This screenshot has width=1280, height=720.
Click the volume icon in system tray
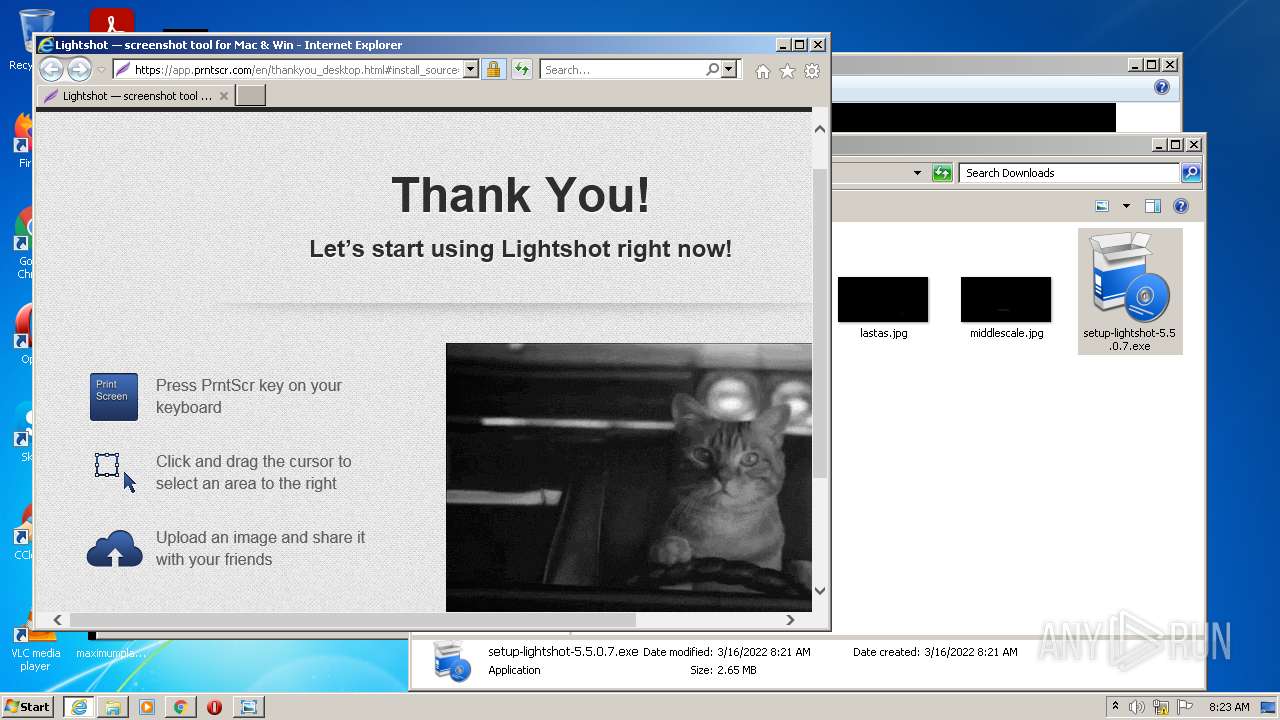click(1137, 707)
